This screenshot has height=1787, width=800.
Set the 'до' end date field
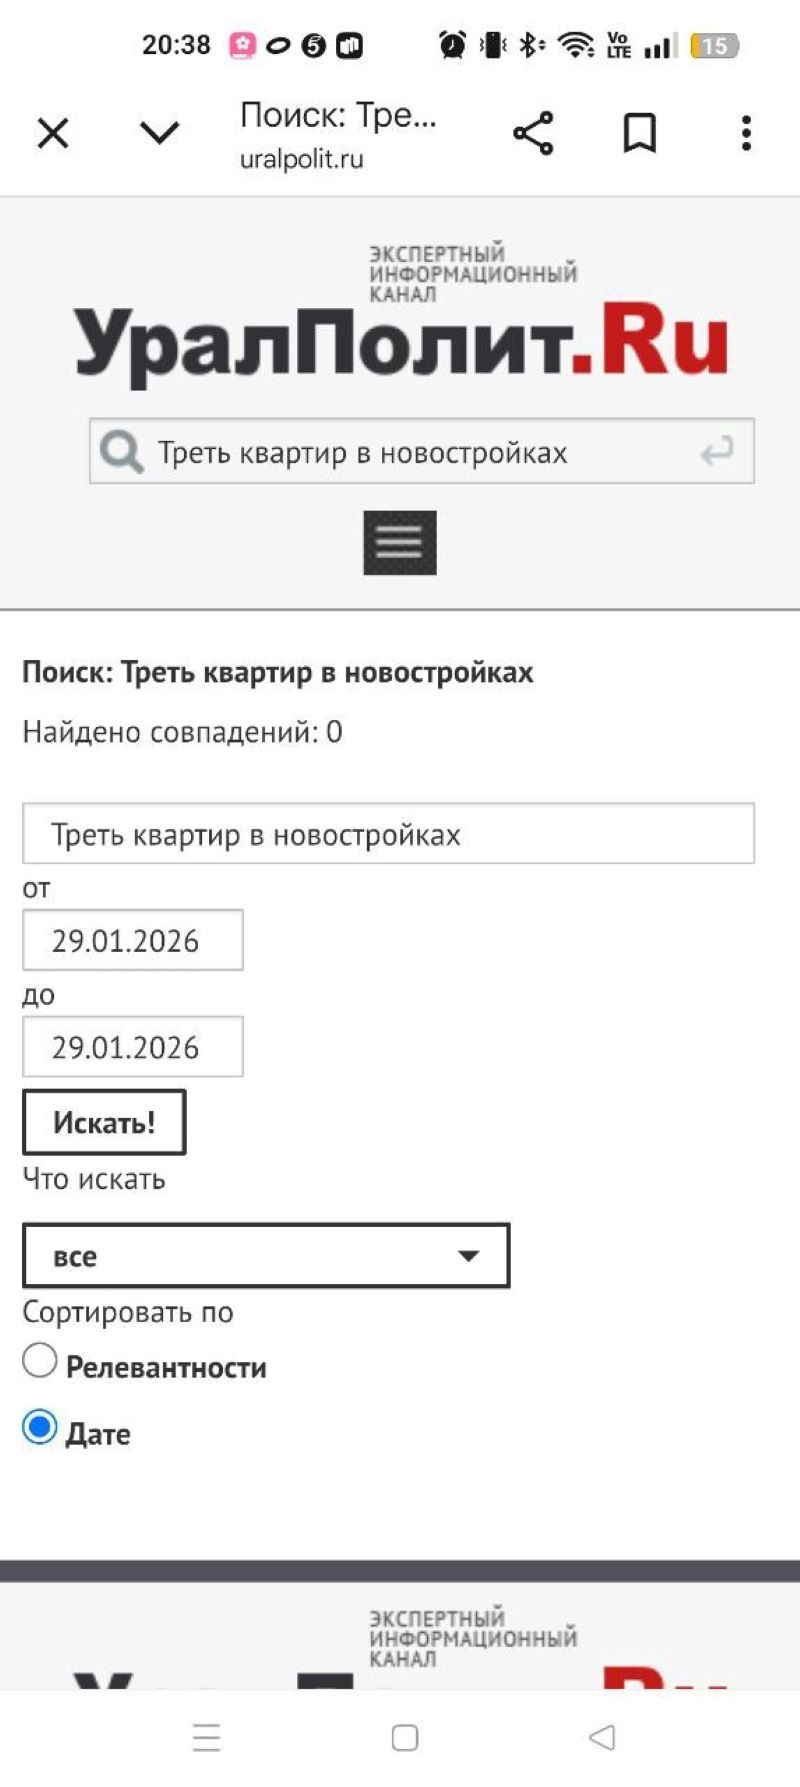(x=133, y=1047)
